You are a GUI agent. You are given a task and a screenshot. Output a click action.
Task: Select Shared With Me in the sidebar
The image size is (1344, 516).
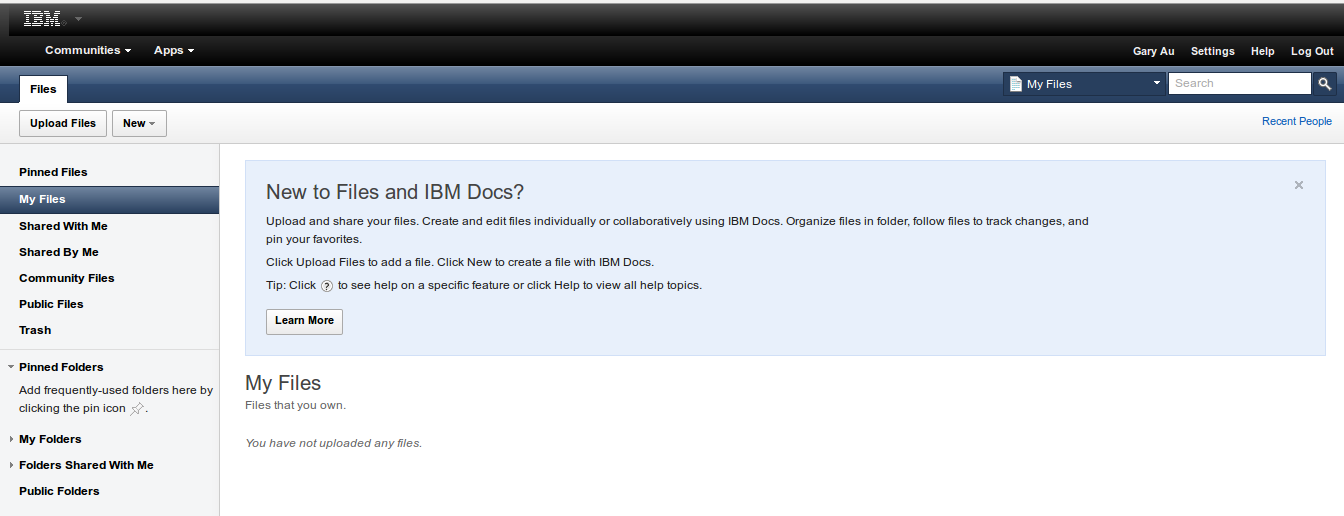point(63,226)
